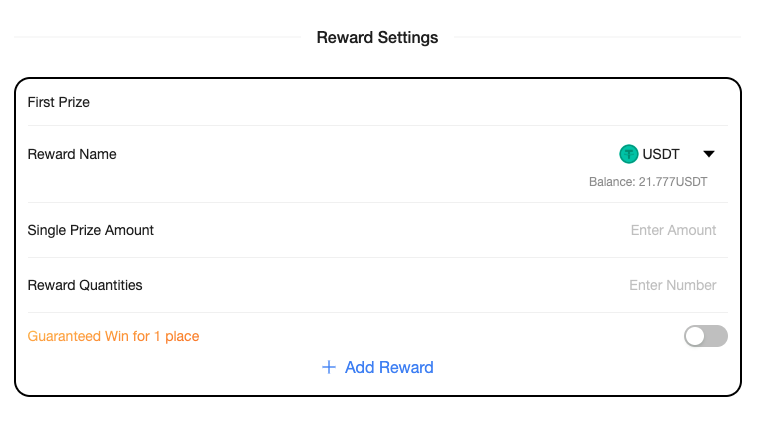Open the USDT reward name selector
Image resolution: width=760 pixels, height=421 pixels.
click(660, 154)
